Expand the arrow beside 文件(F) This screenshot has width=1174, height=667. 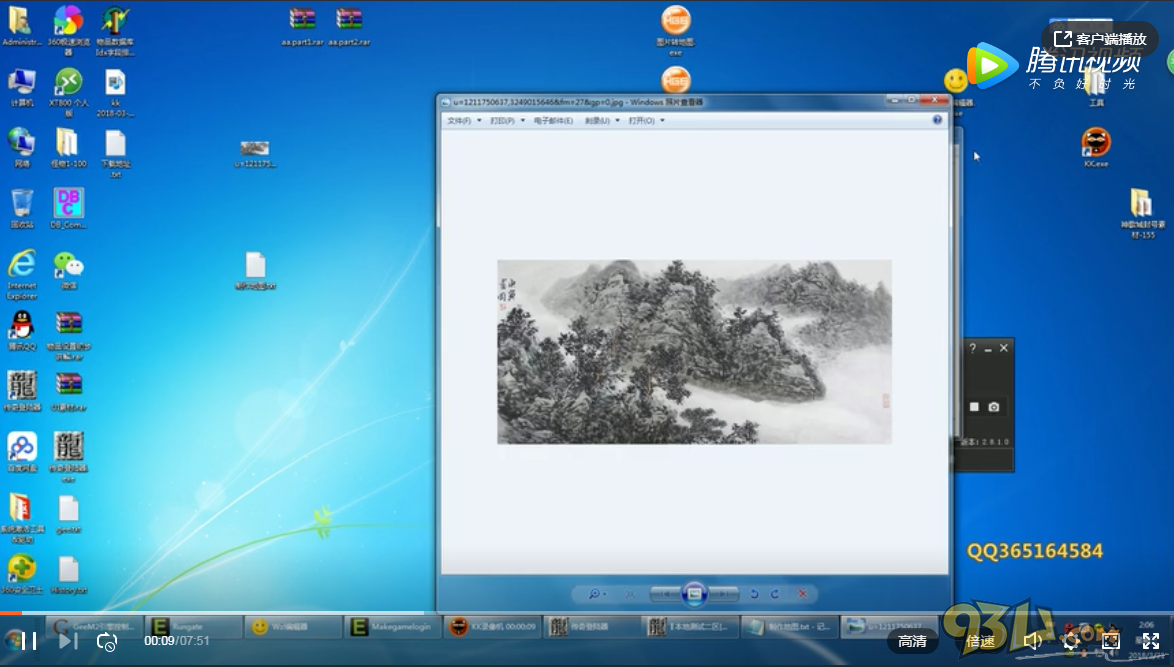[479, 121]
